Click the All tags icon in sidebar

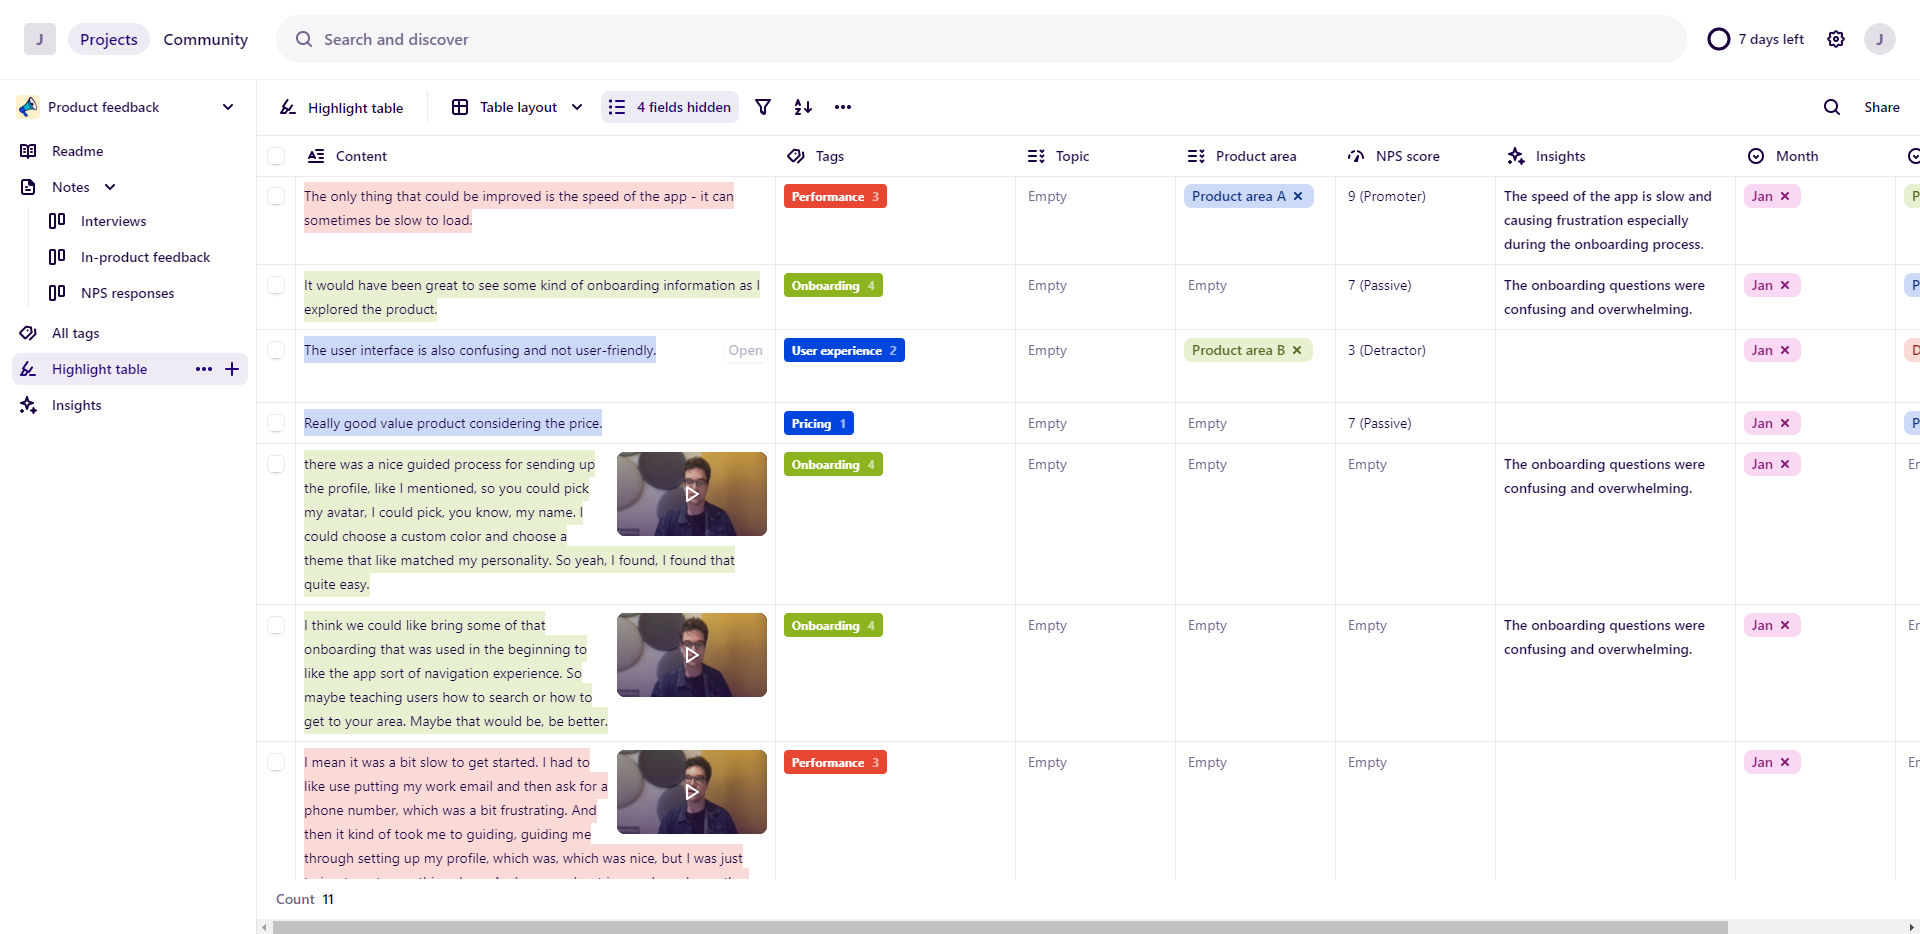click(28, 333)
